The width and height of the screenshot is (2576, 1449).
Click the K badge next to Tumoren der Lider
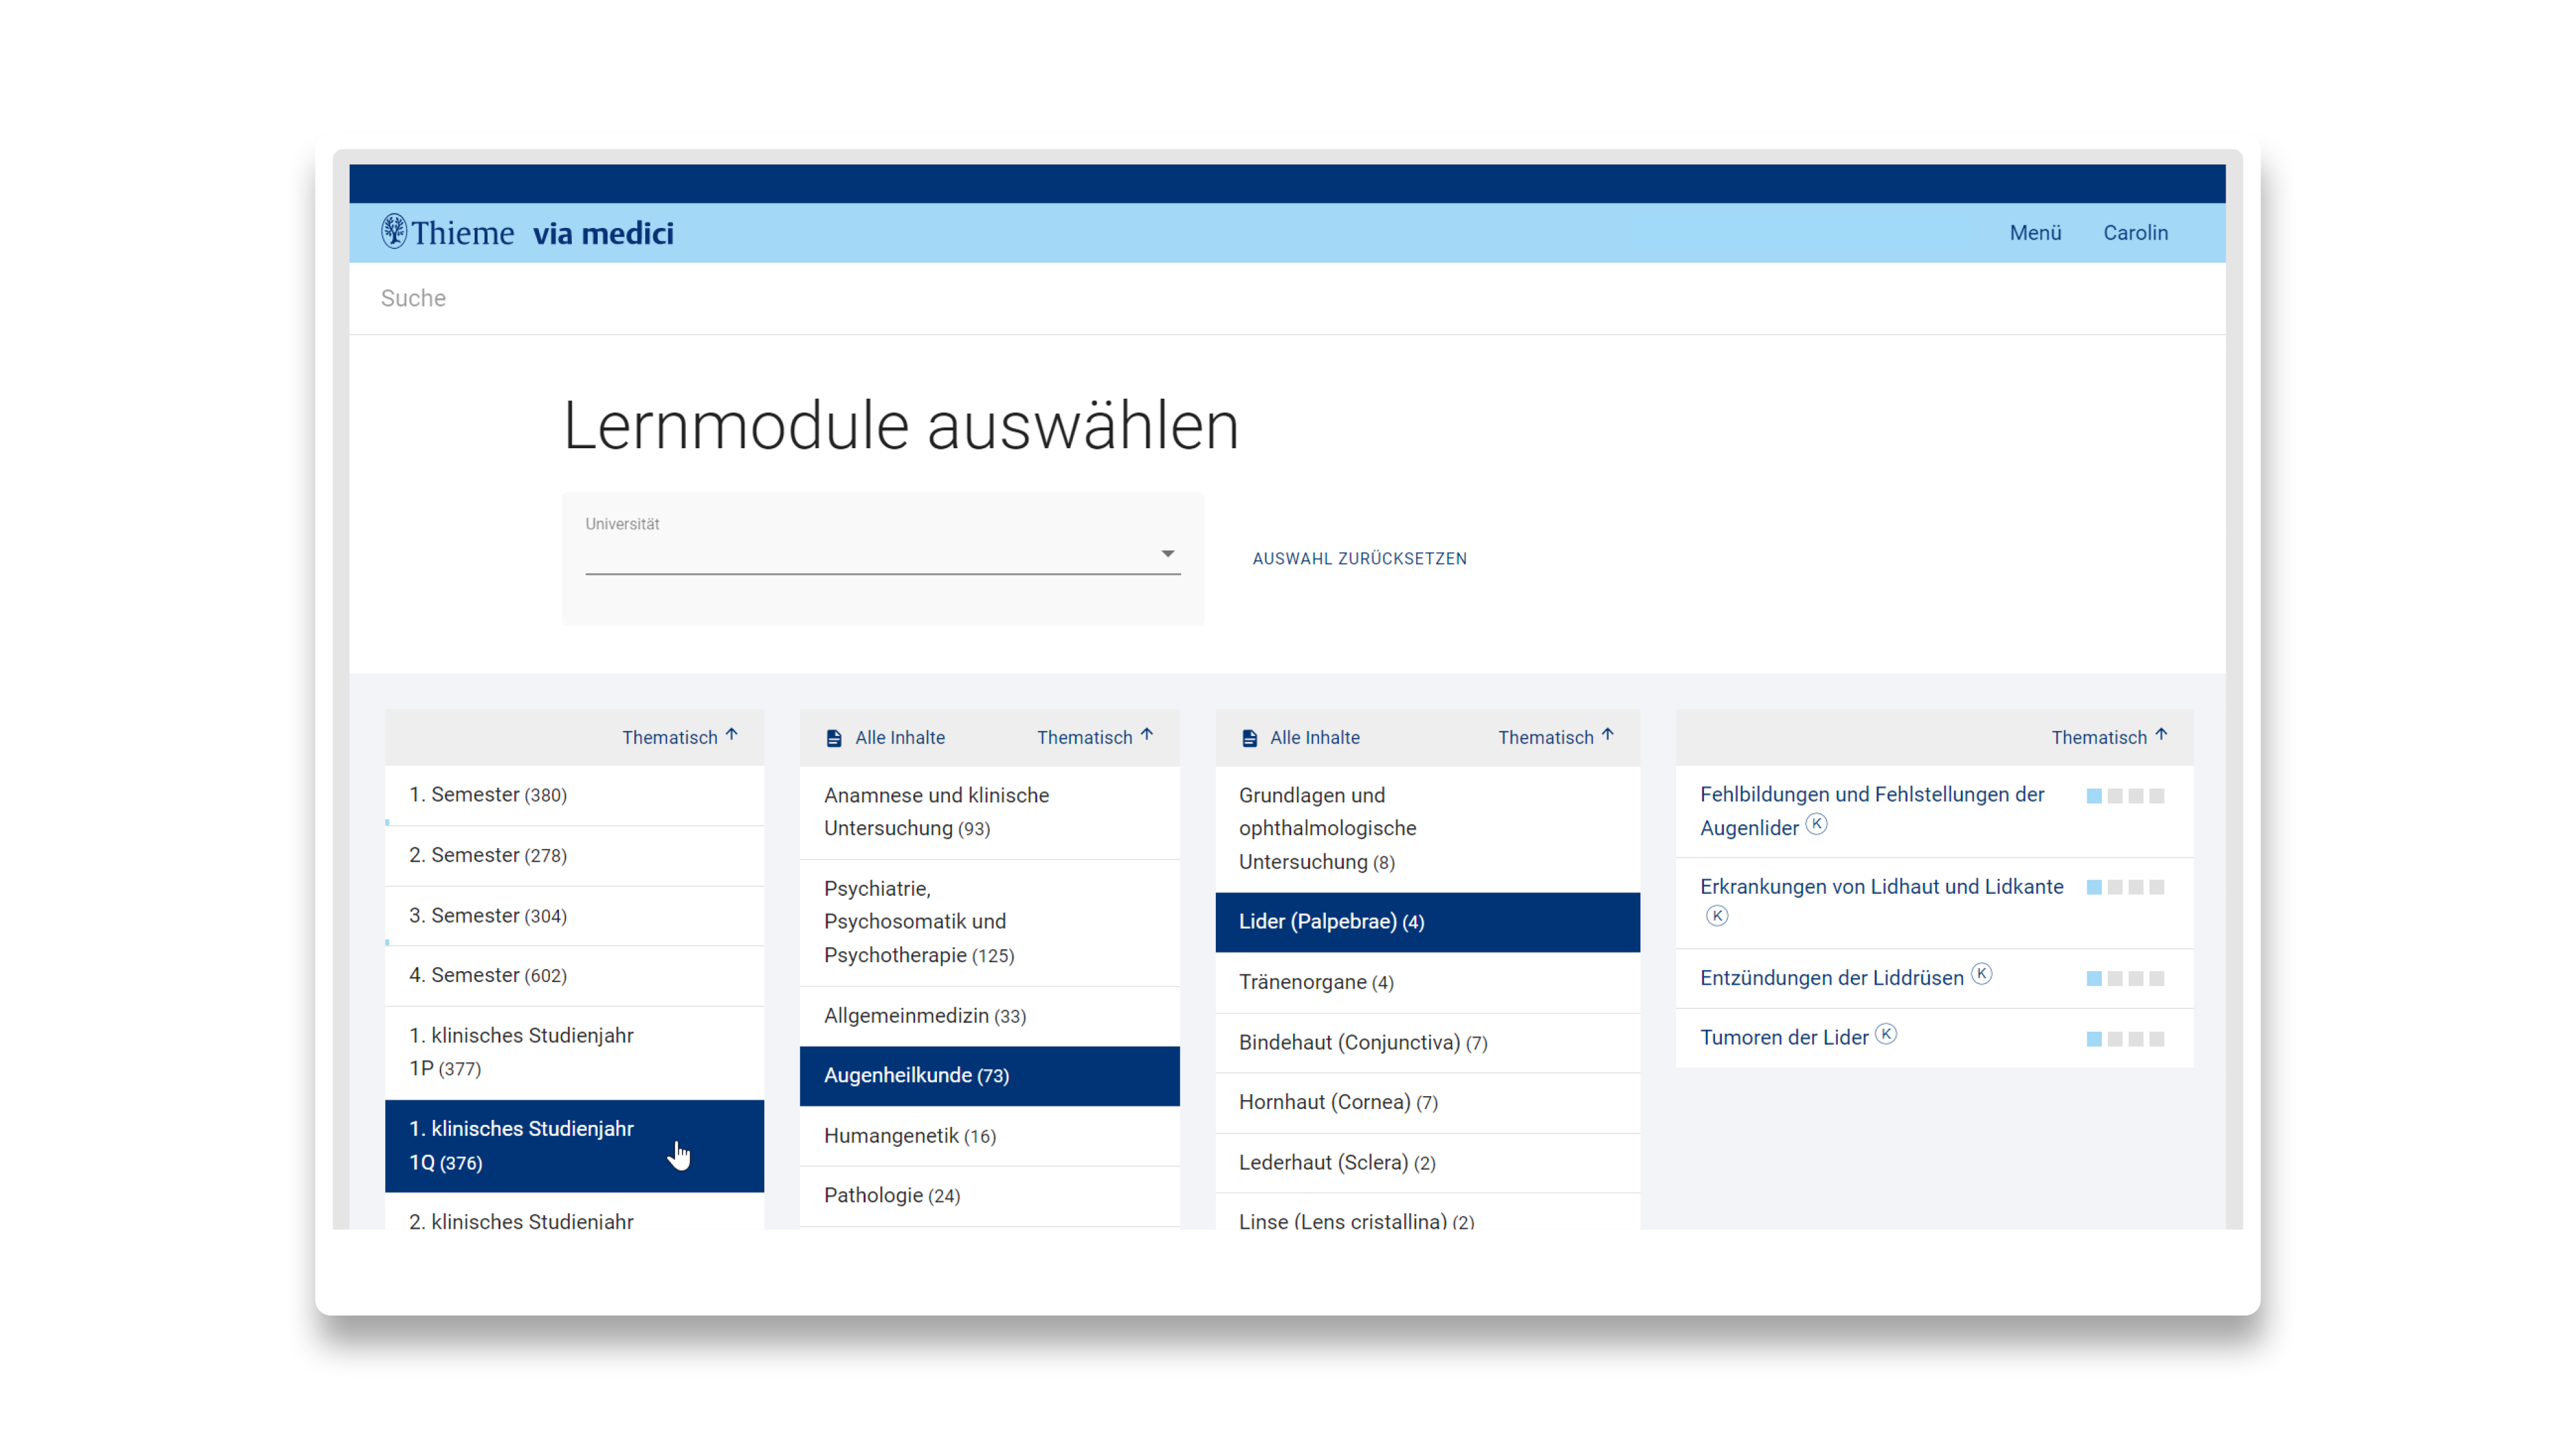point(1885,1034)
